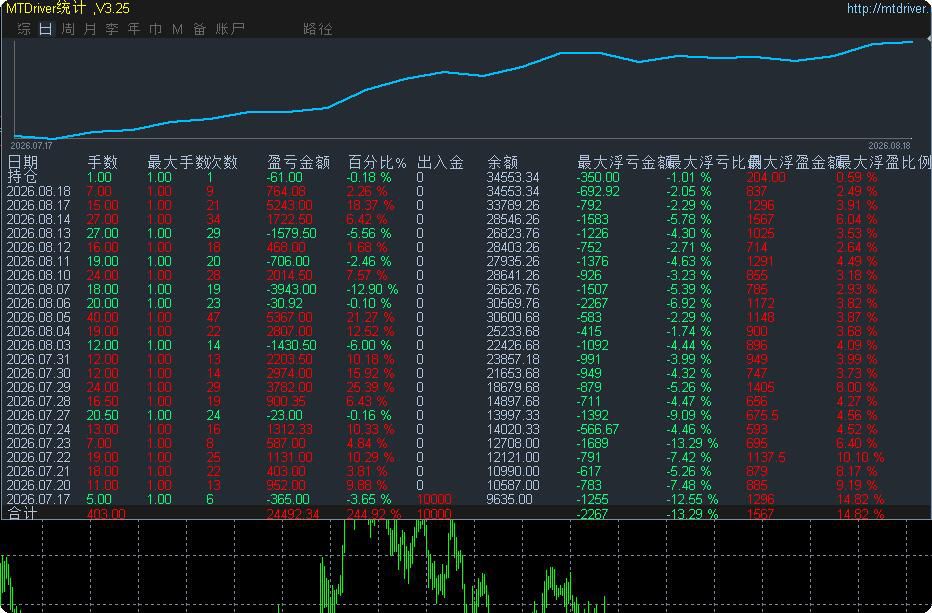Select the 2026.07.21 date row

click(x=39, y=471)
